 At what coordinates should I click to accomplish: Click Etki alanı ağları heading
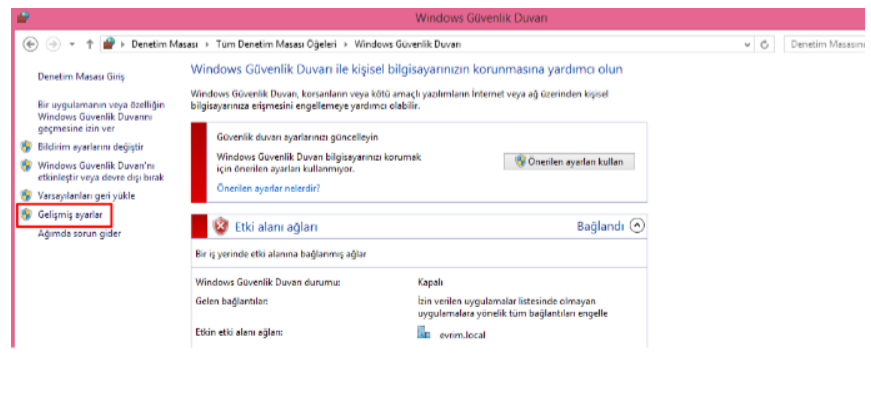pyautogui.click(x=277, y=227)
